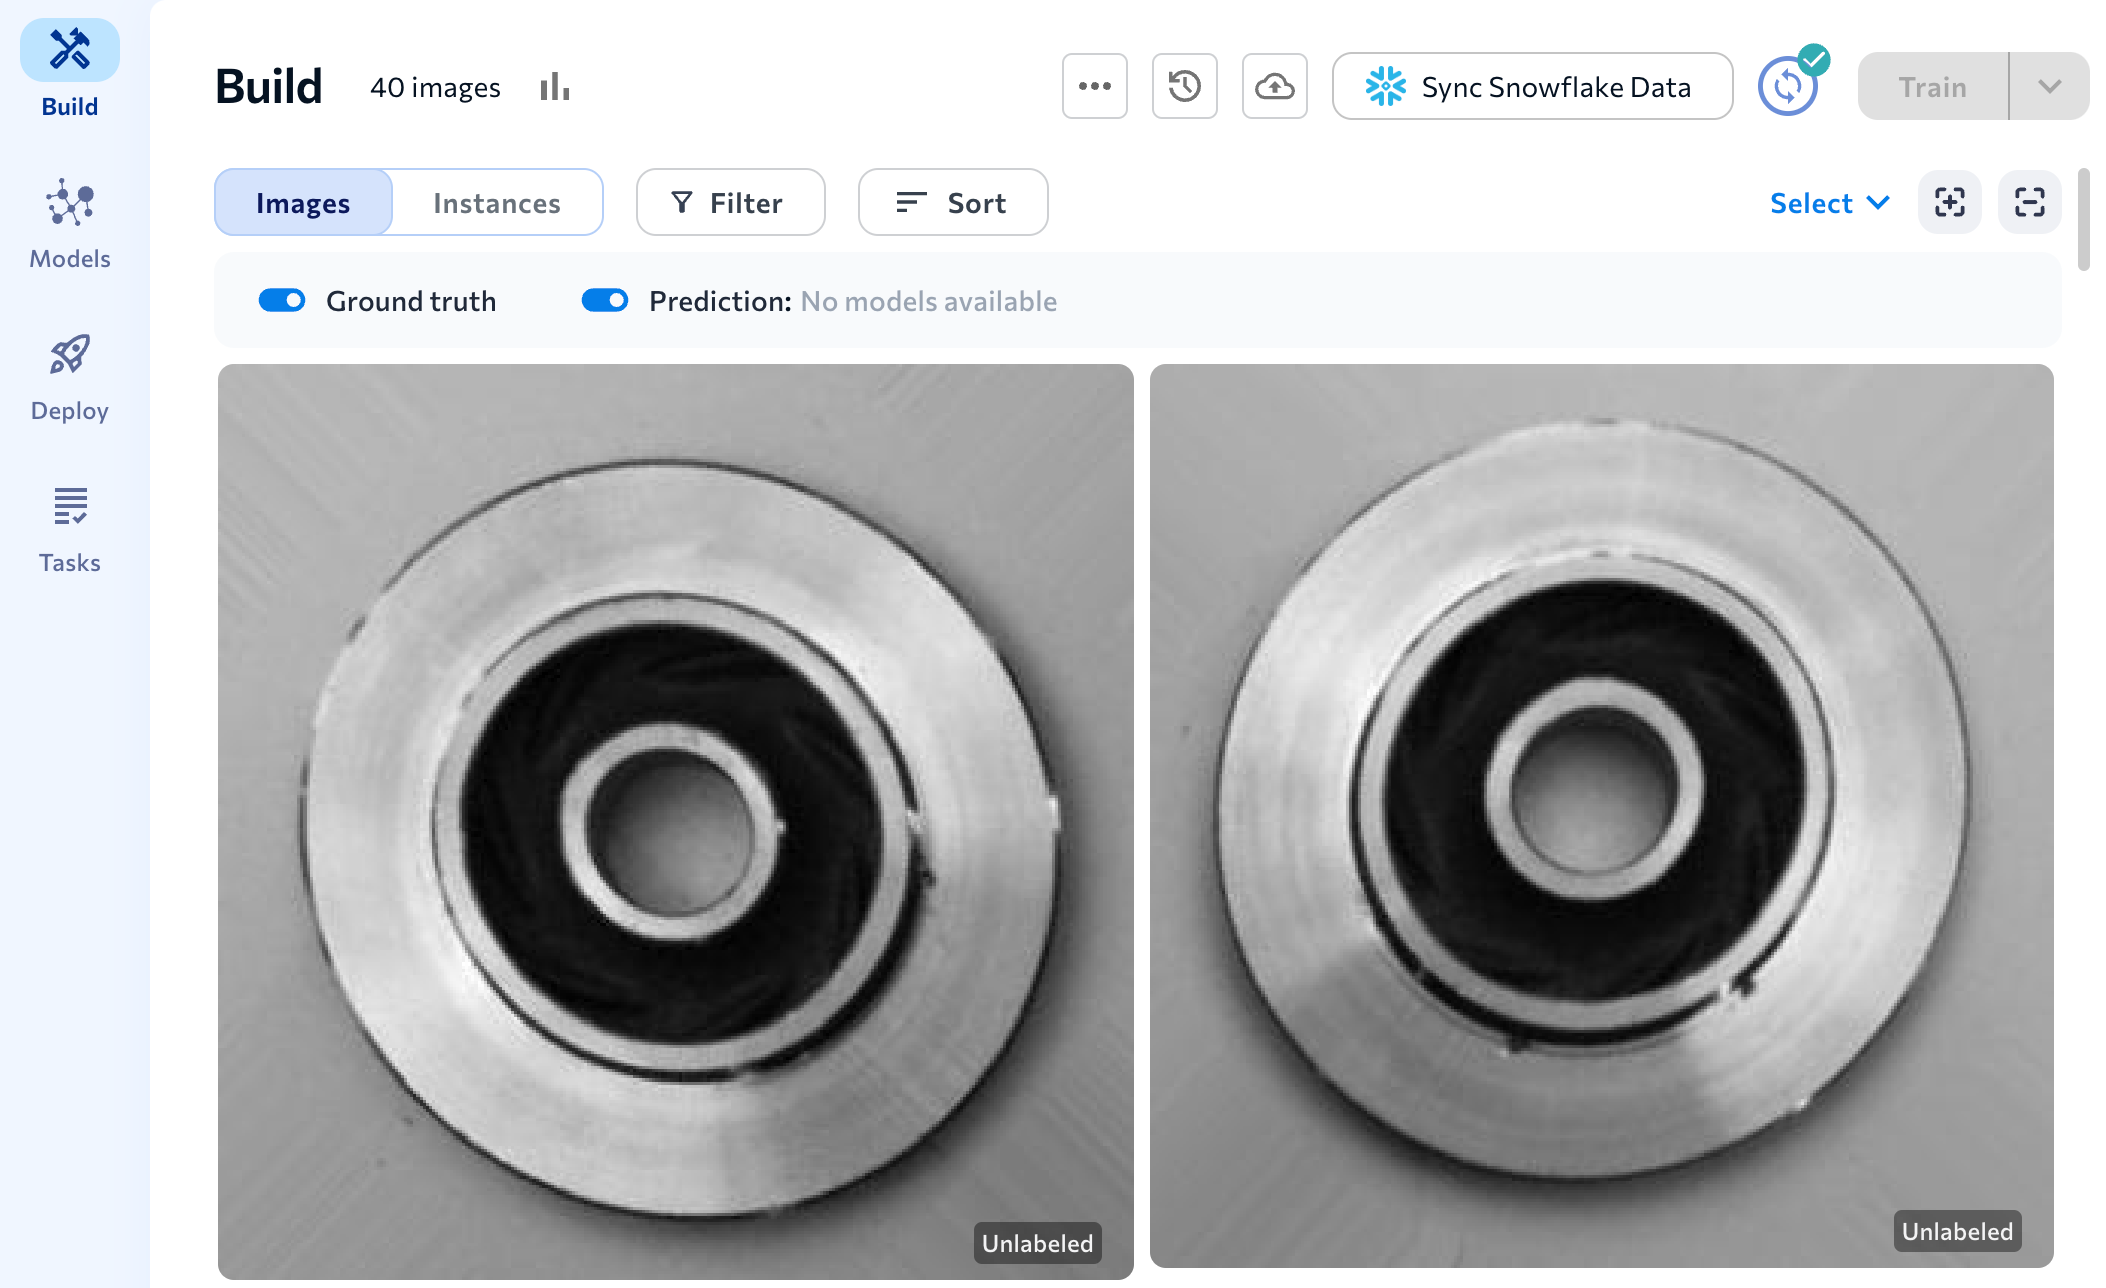Screen dimensions: 2106x1288
Task: Click the Build tools icon
Action: [69, 51]
